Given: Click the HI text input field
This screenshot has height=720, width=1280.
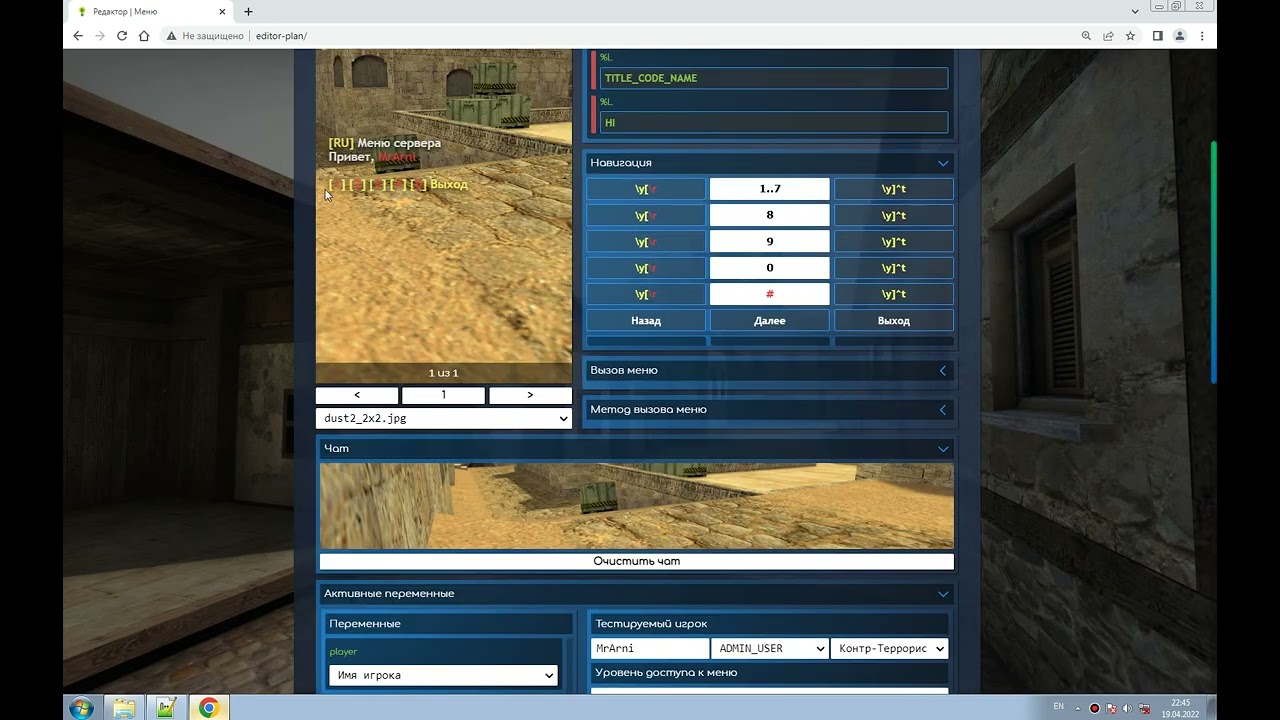Looking at the screenshot, I should tap(773, 123).
